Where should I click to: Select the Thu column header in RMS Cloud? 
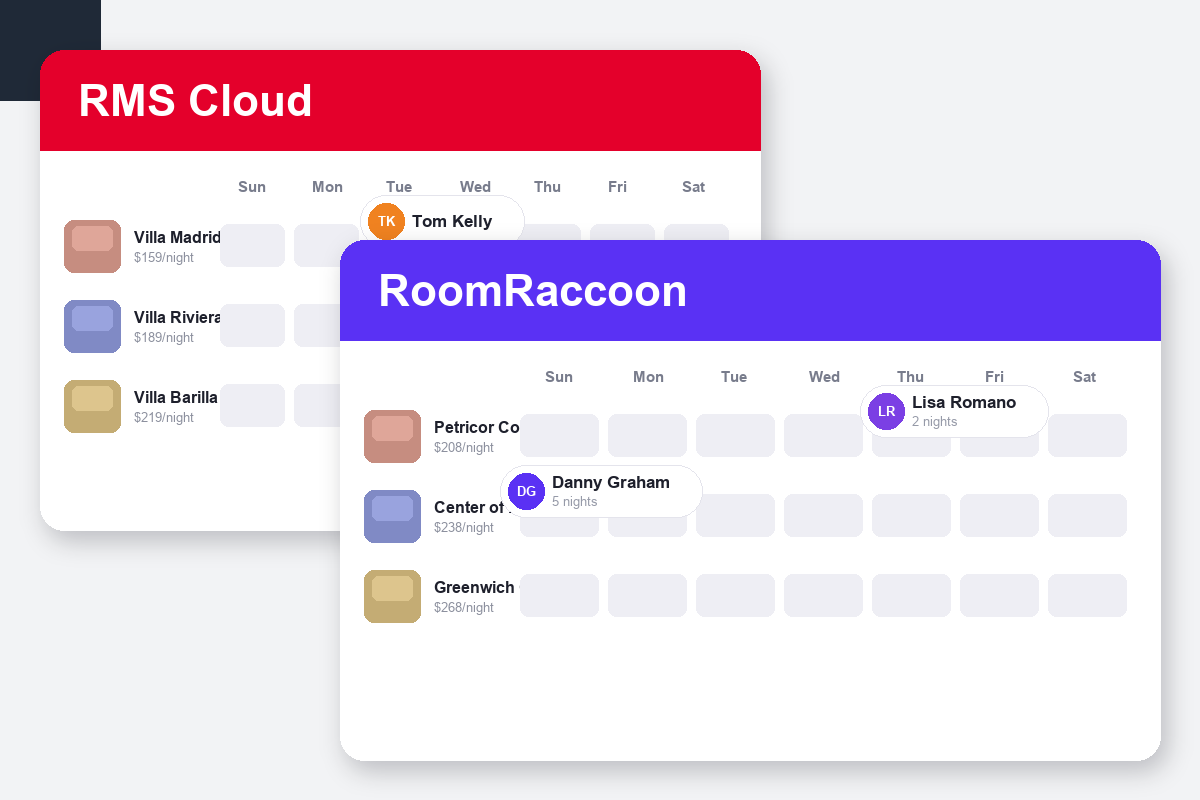pos(547,187)
